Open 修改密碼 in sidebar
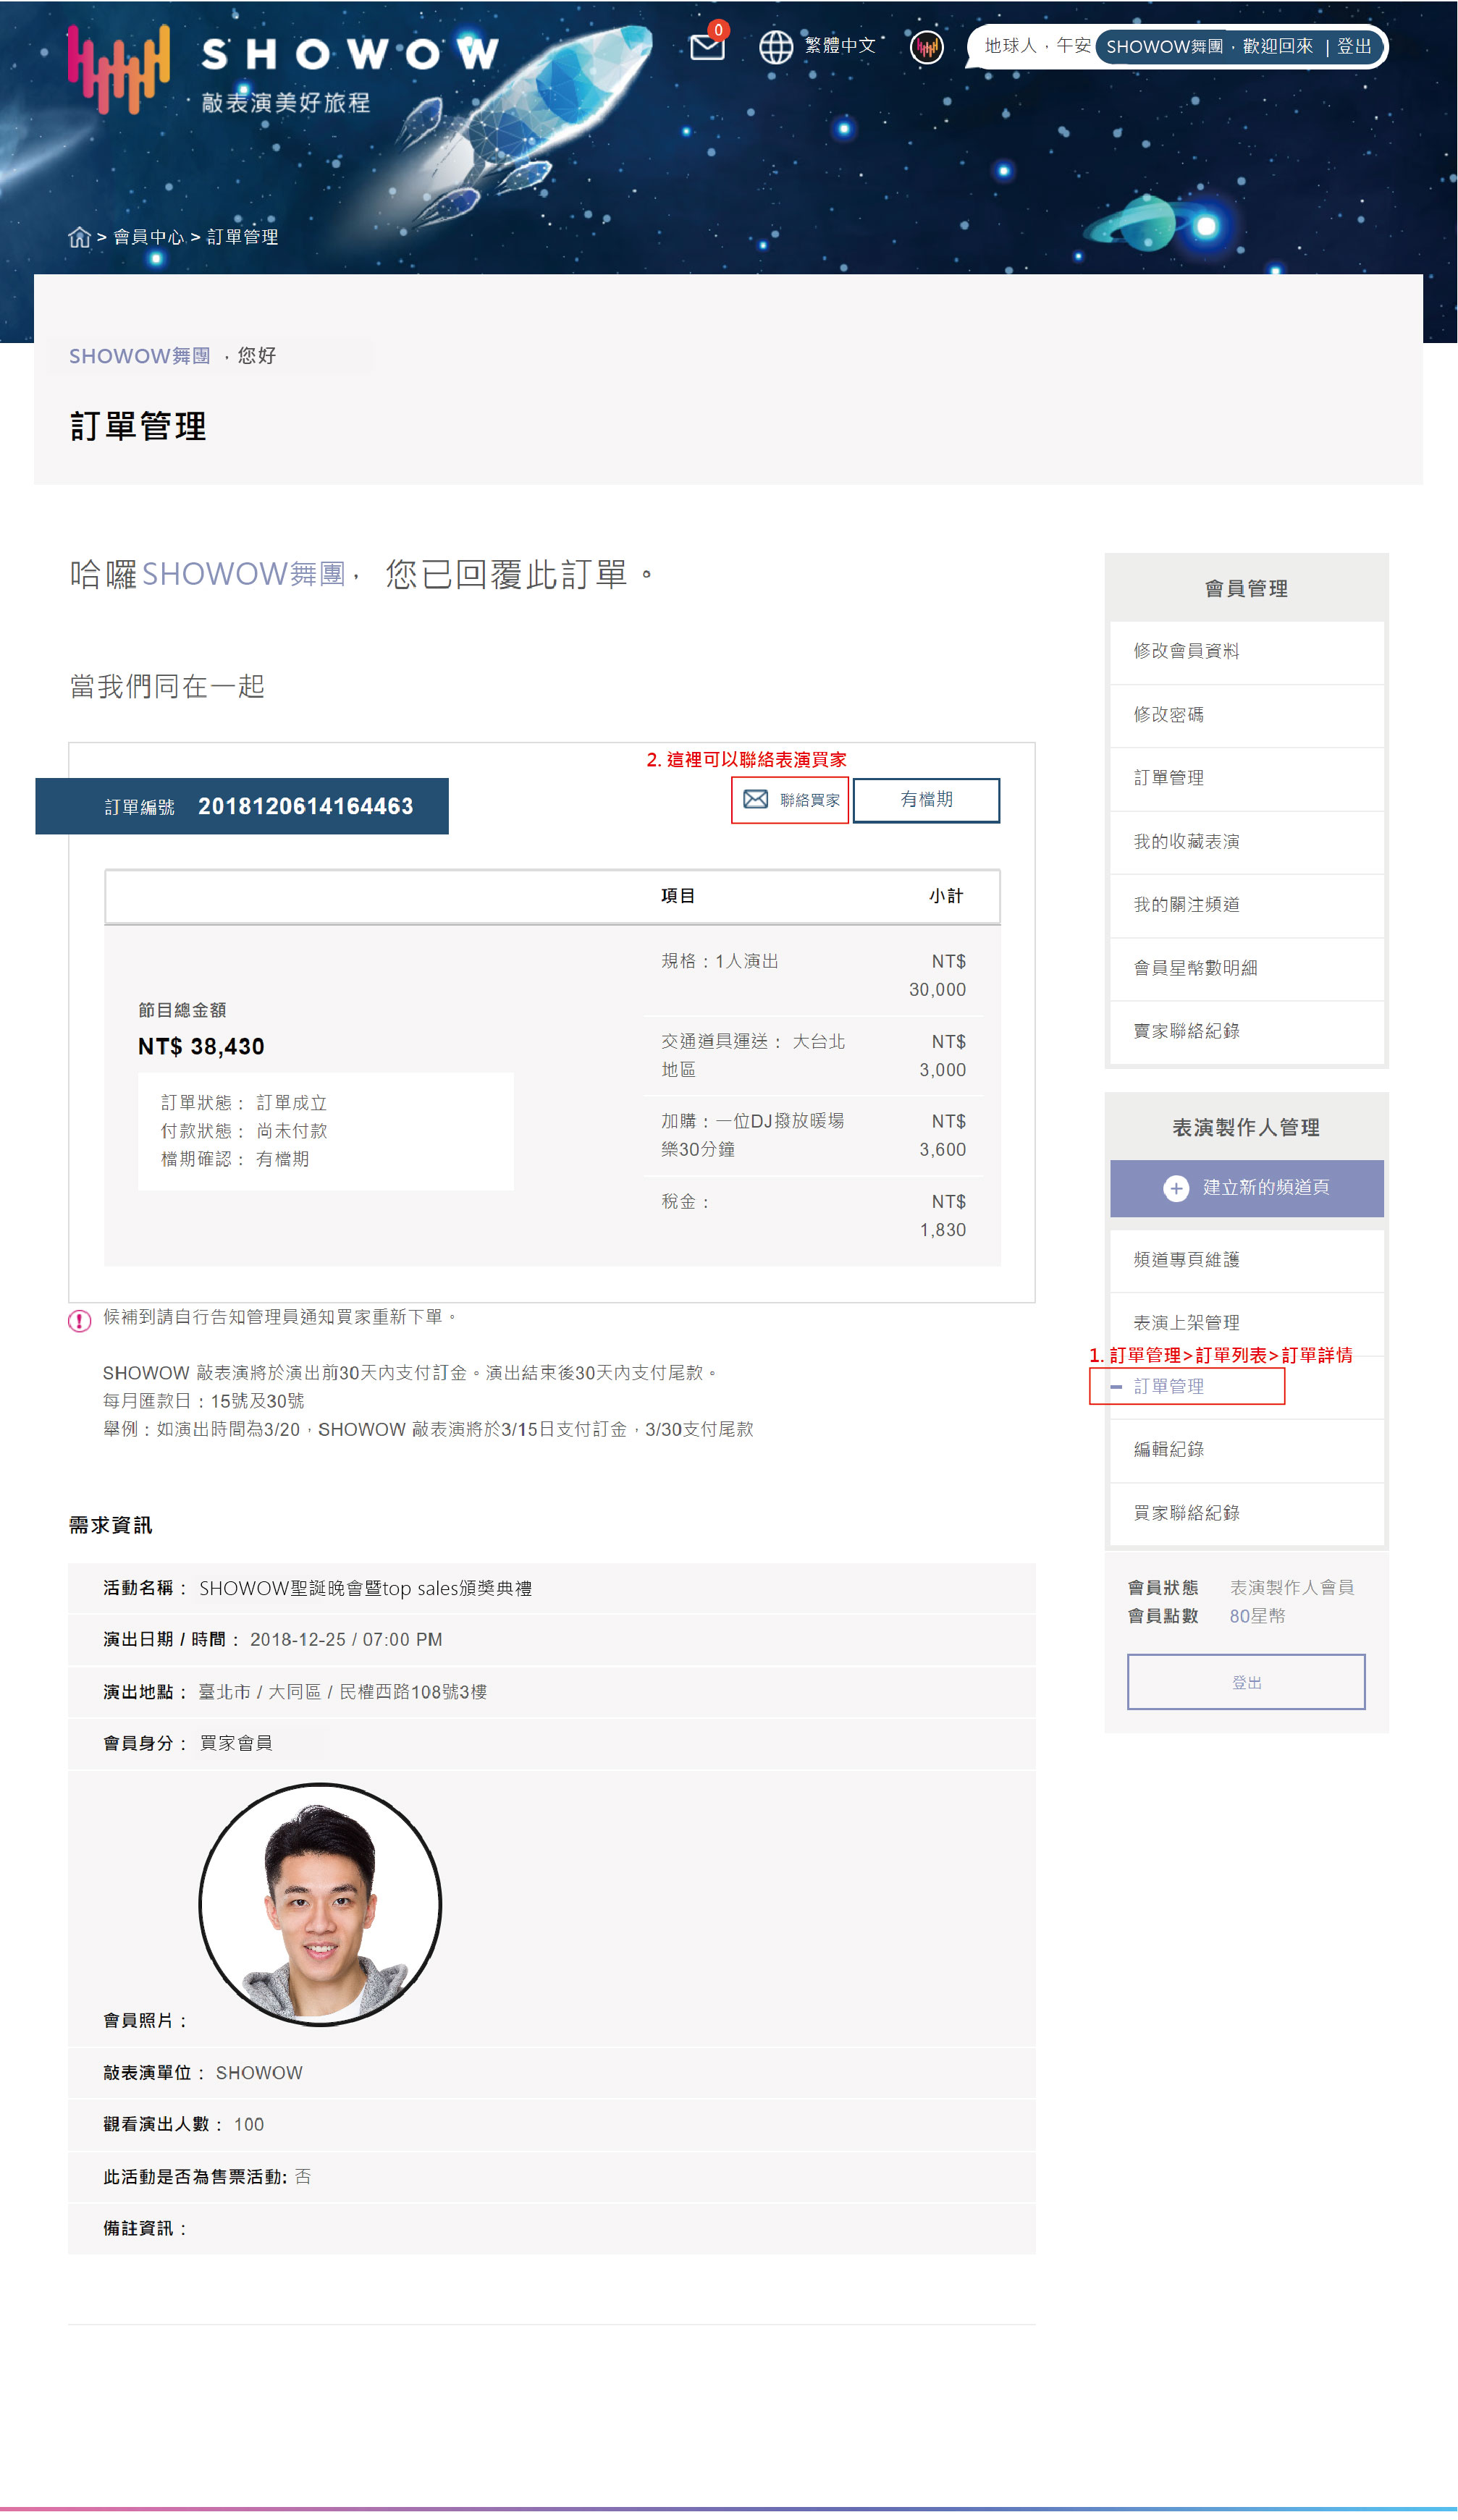 pos(1246,716)
